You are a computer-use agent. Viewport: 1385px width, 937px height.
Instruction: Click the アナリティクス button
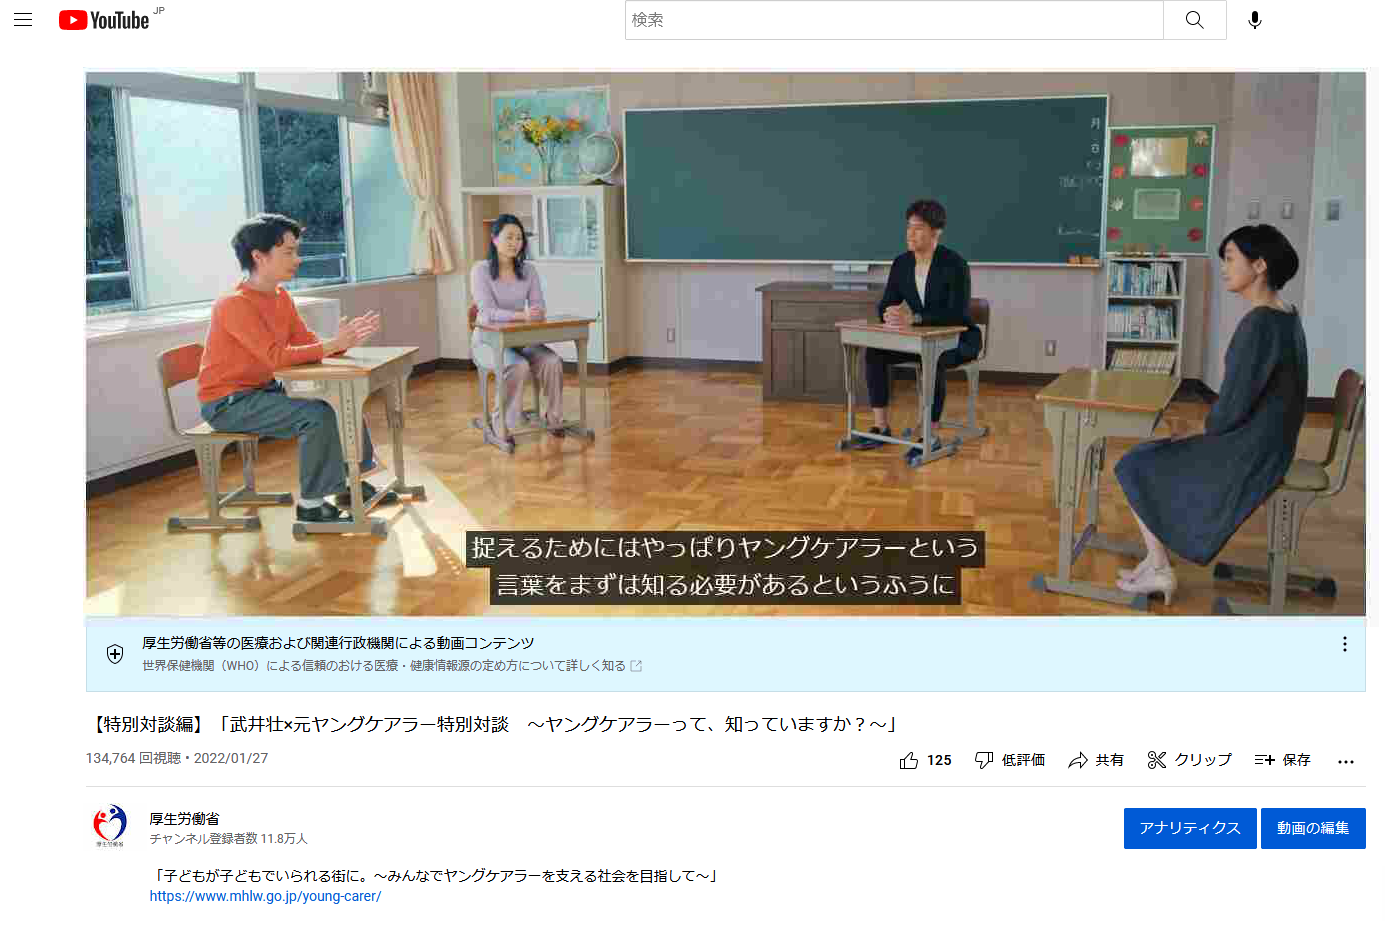tap(1189, 828)
